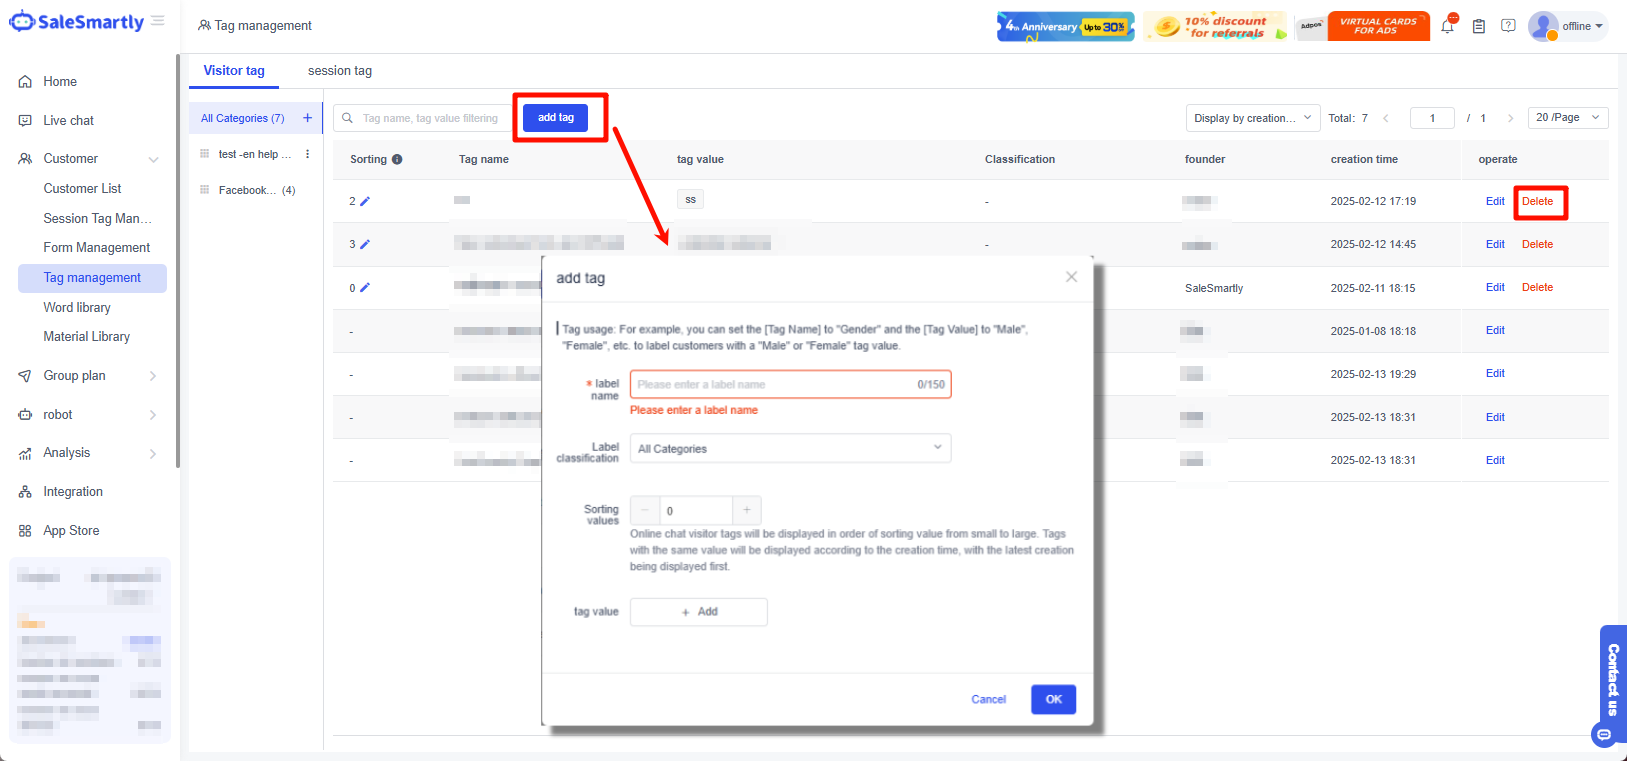1627x761 pixels.
Task: Click the add tag button
Action: (x=556, y=118)
